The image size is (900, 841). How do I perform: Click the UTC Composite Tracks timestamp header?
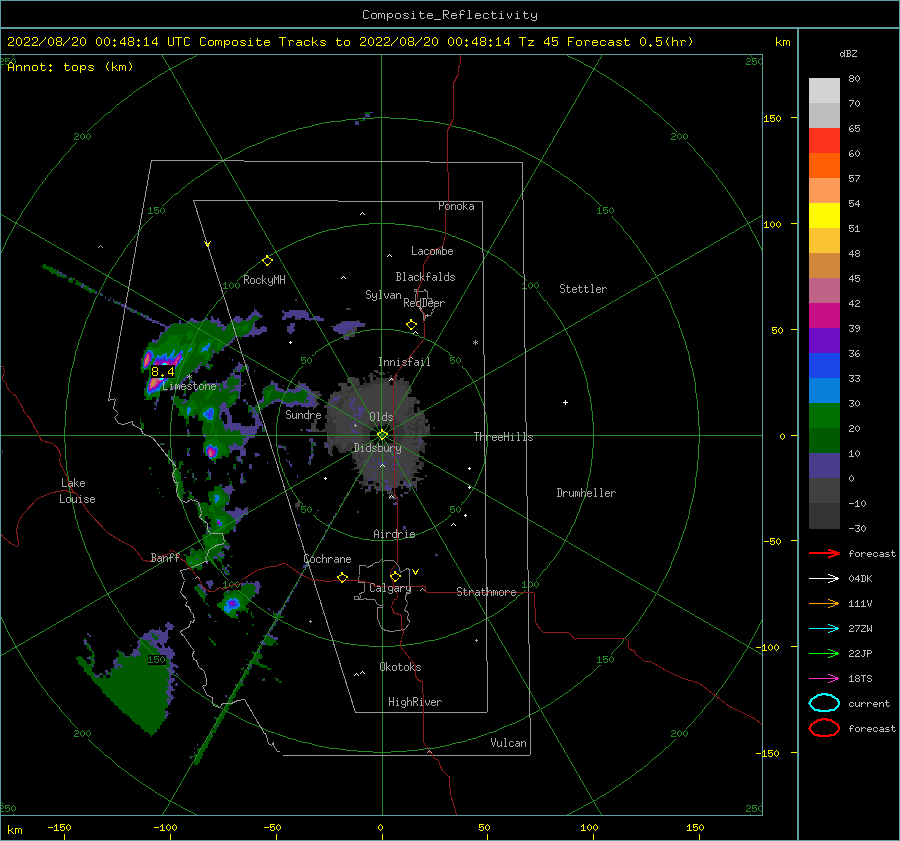pyautogui.click(x=350, y=42)
